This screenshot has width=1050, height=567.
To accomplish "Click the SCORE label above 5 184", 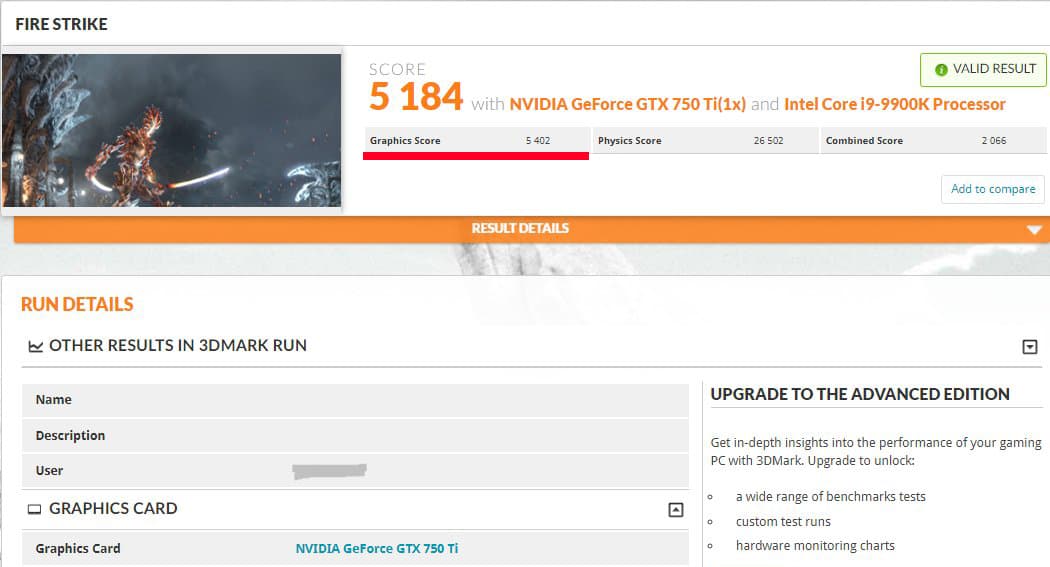I will click(x=397, y=70).
